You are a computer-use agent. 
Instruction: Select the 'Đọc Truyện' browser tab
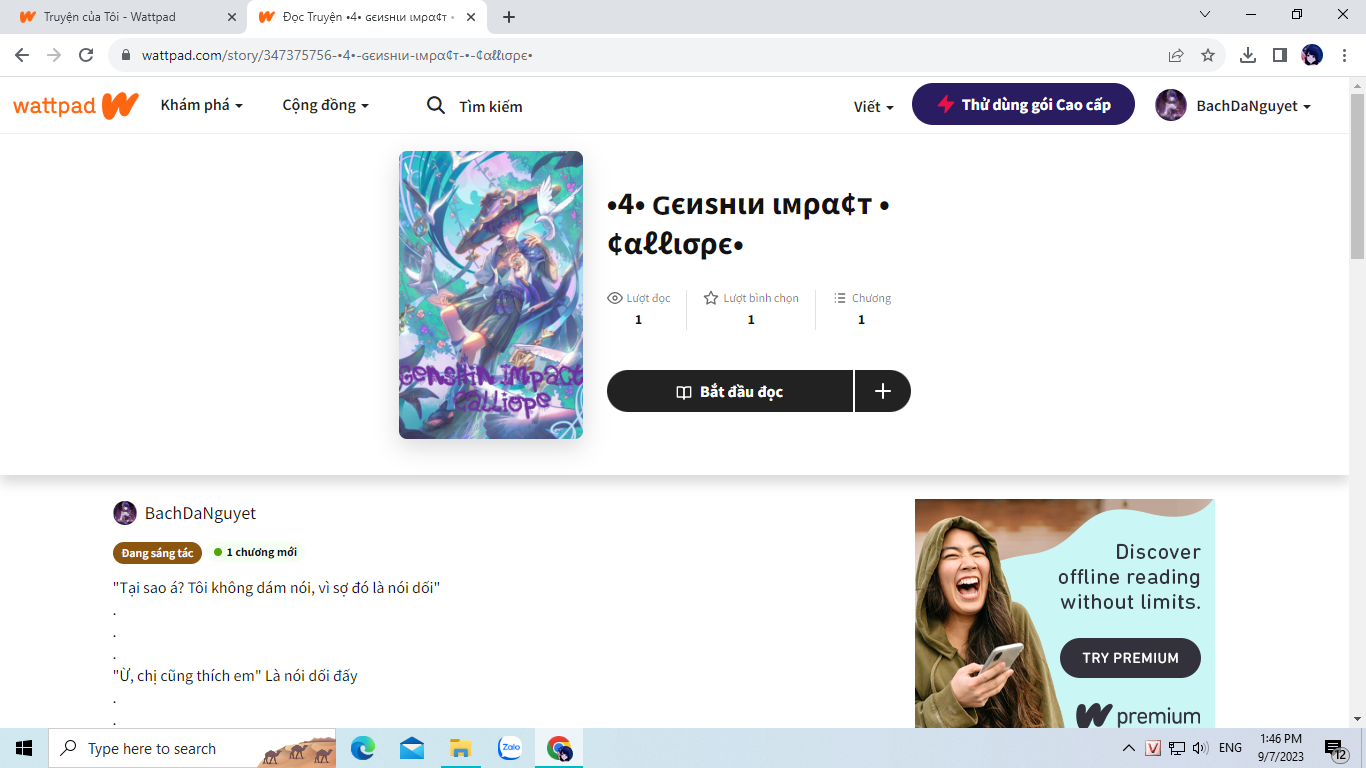pyautogui.click(x=365, y=17)
